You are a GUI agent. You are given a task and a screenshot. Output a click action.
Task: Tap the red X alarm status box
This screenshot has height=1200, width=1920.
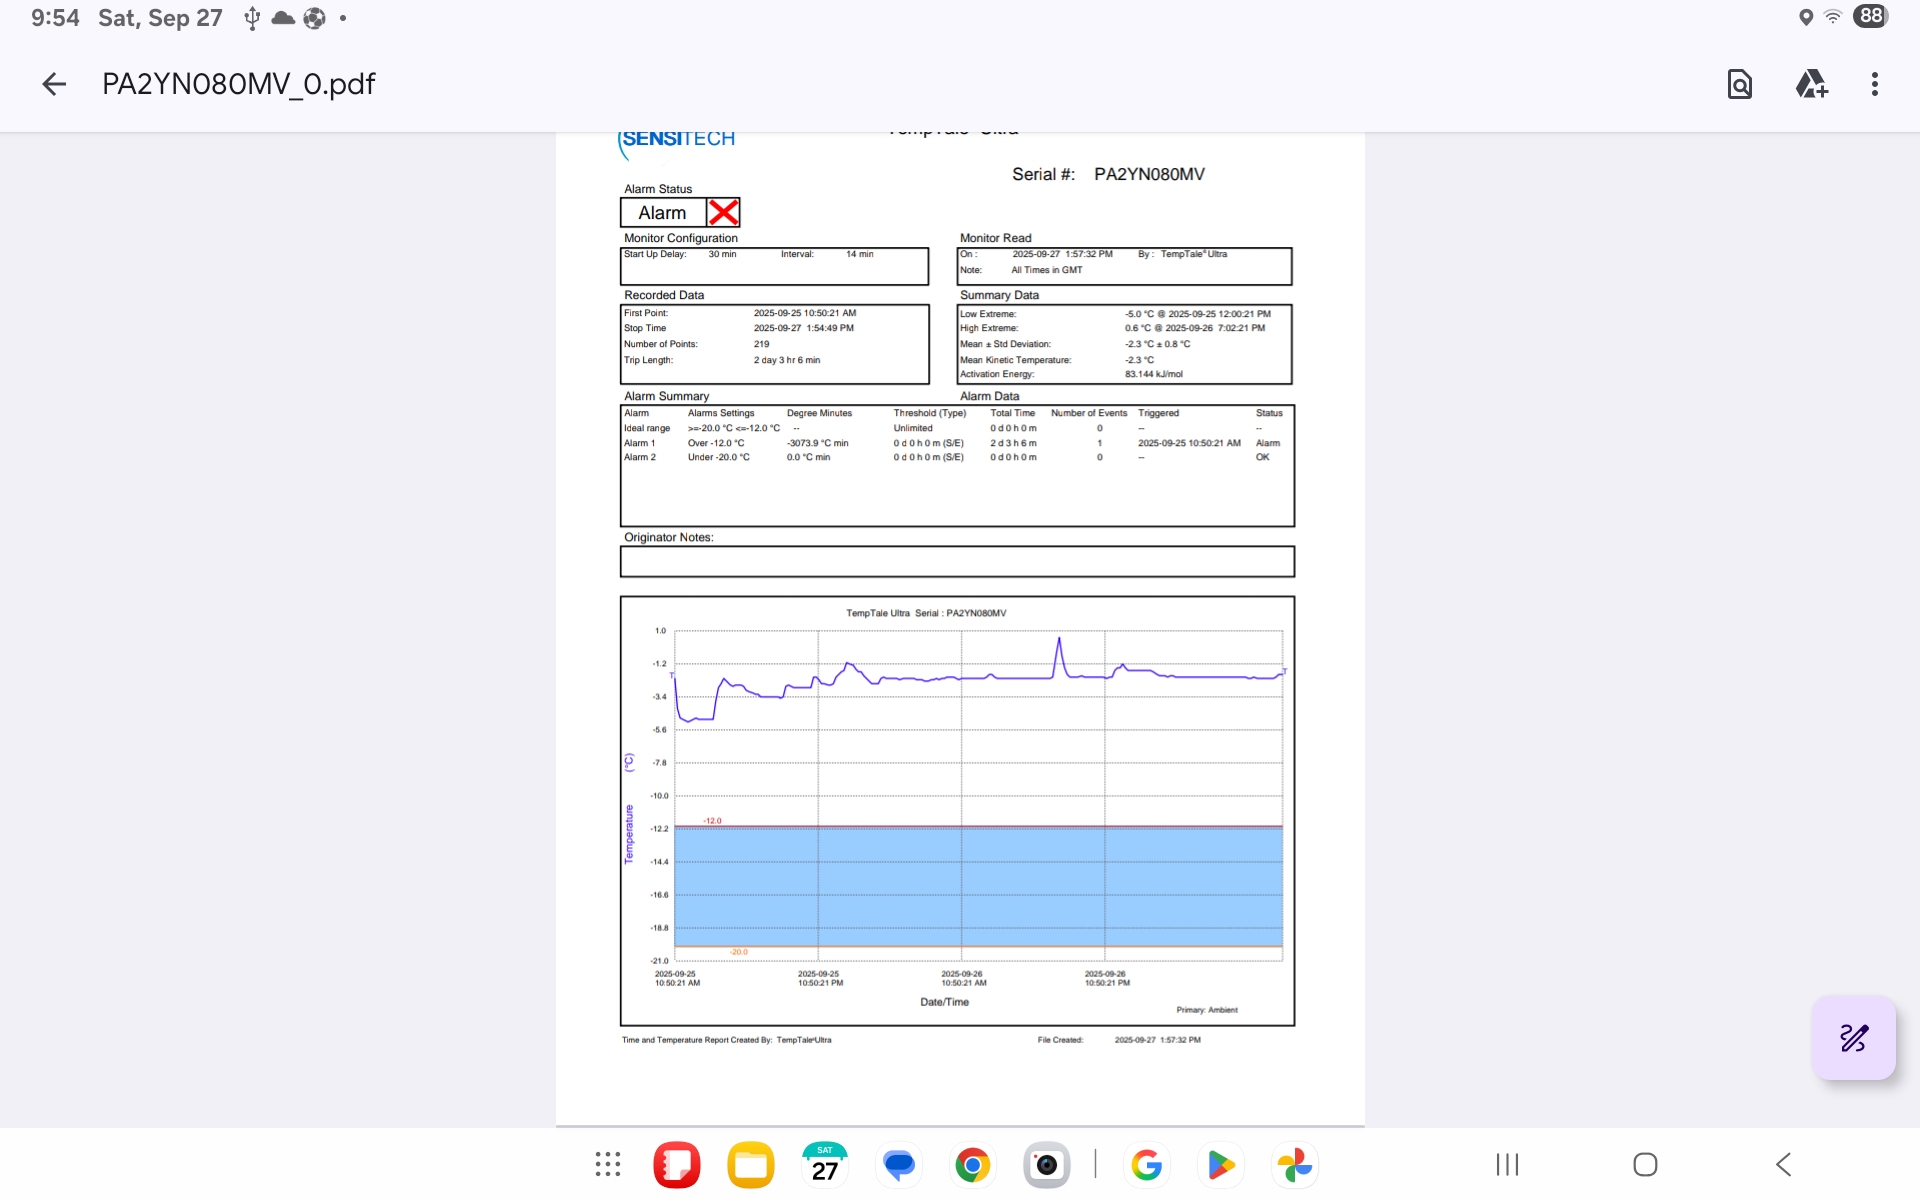click(x=723, y=212)
